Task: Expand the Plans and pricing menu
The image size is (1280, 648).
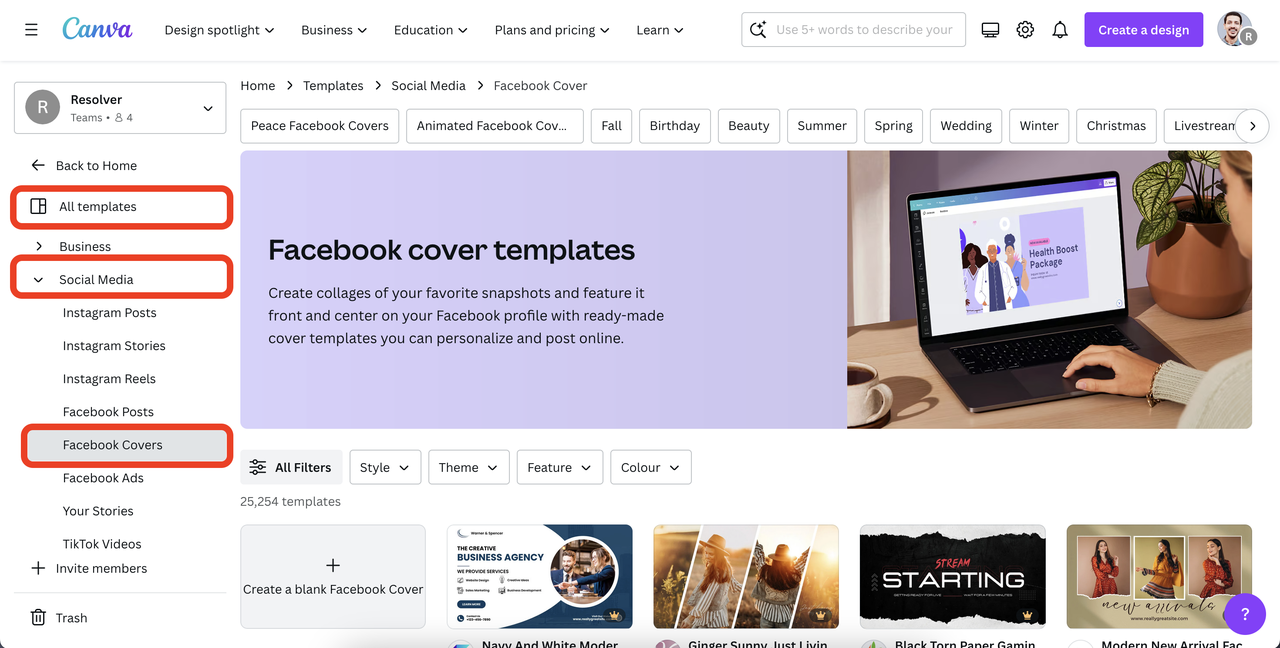Action: [552, 30]
